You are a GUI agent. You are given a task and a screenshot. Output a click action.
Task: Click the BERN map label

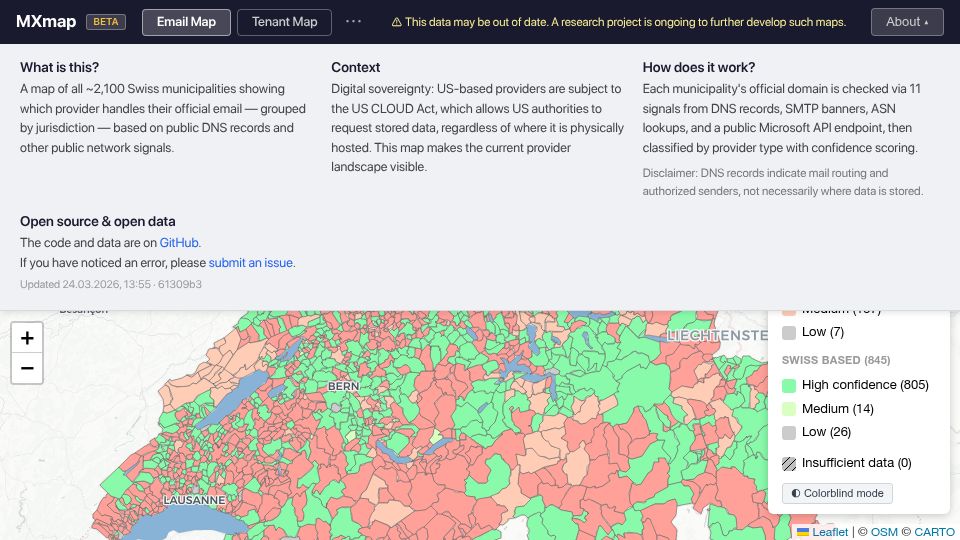[343, 386]
